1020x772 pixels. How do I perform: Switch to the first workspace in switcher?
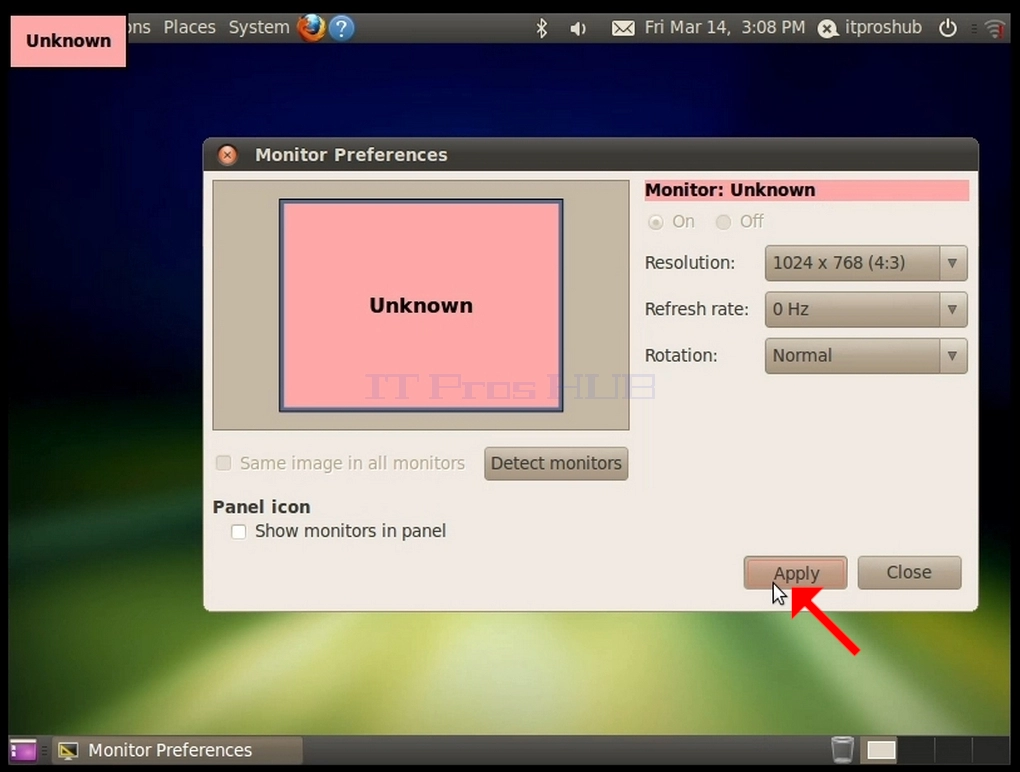coord(881,750)
